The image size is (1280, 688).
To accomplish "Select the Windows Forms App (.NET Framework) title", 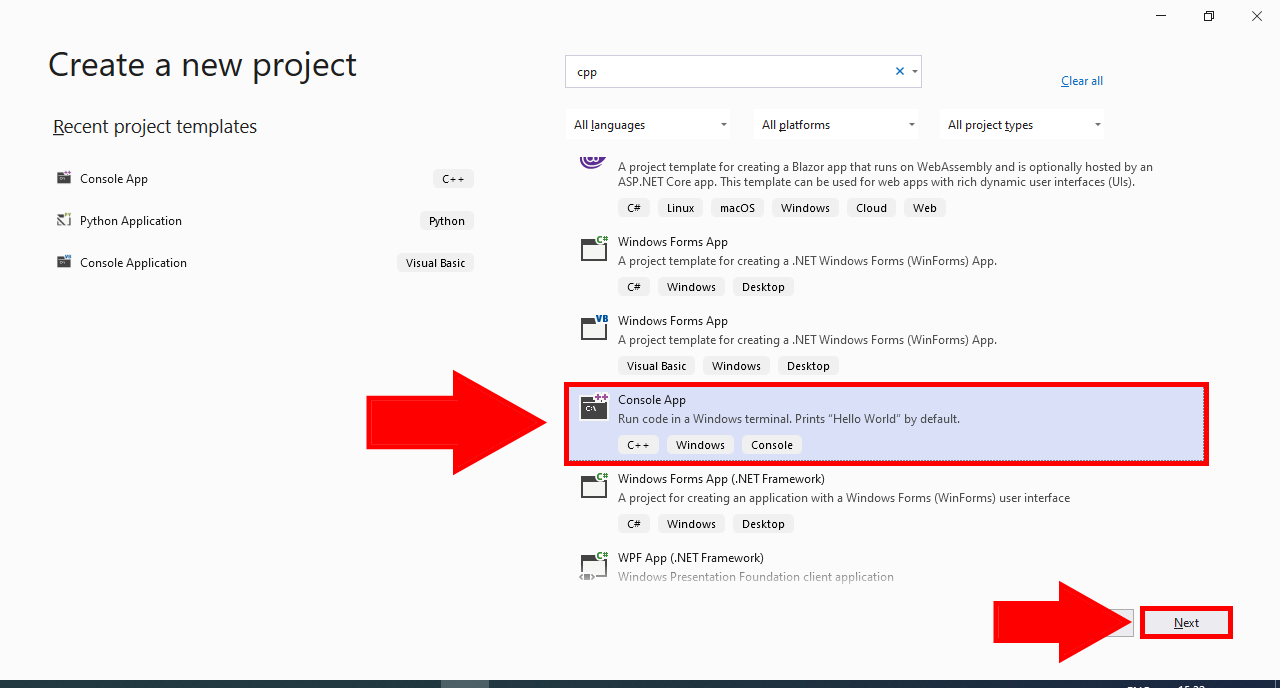I will point(721,479).
